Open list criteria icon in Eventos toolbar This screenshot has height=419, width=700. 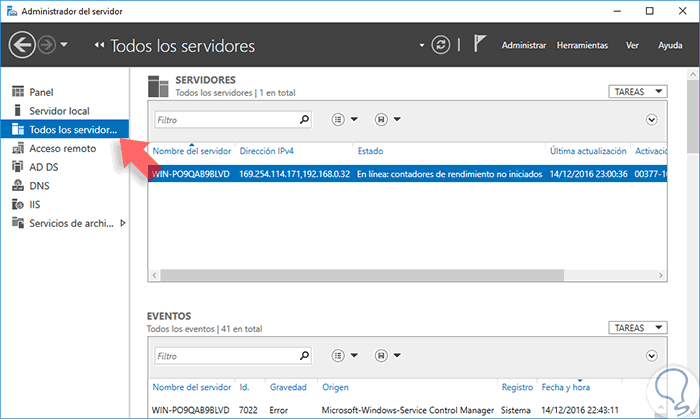[338, 356]
